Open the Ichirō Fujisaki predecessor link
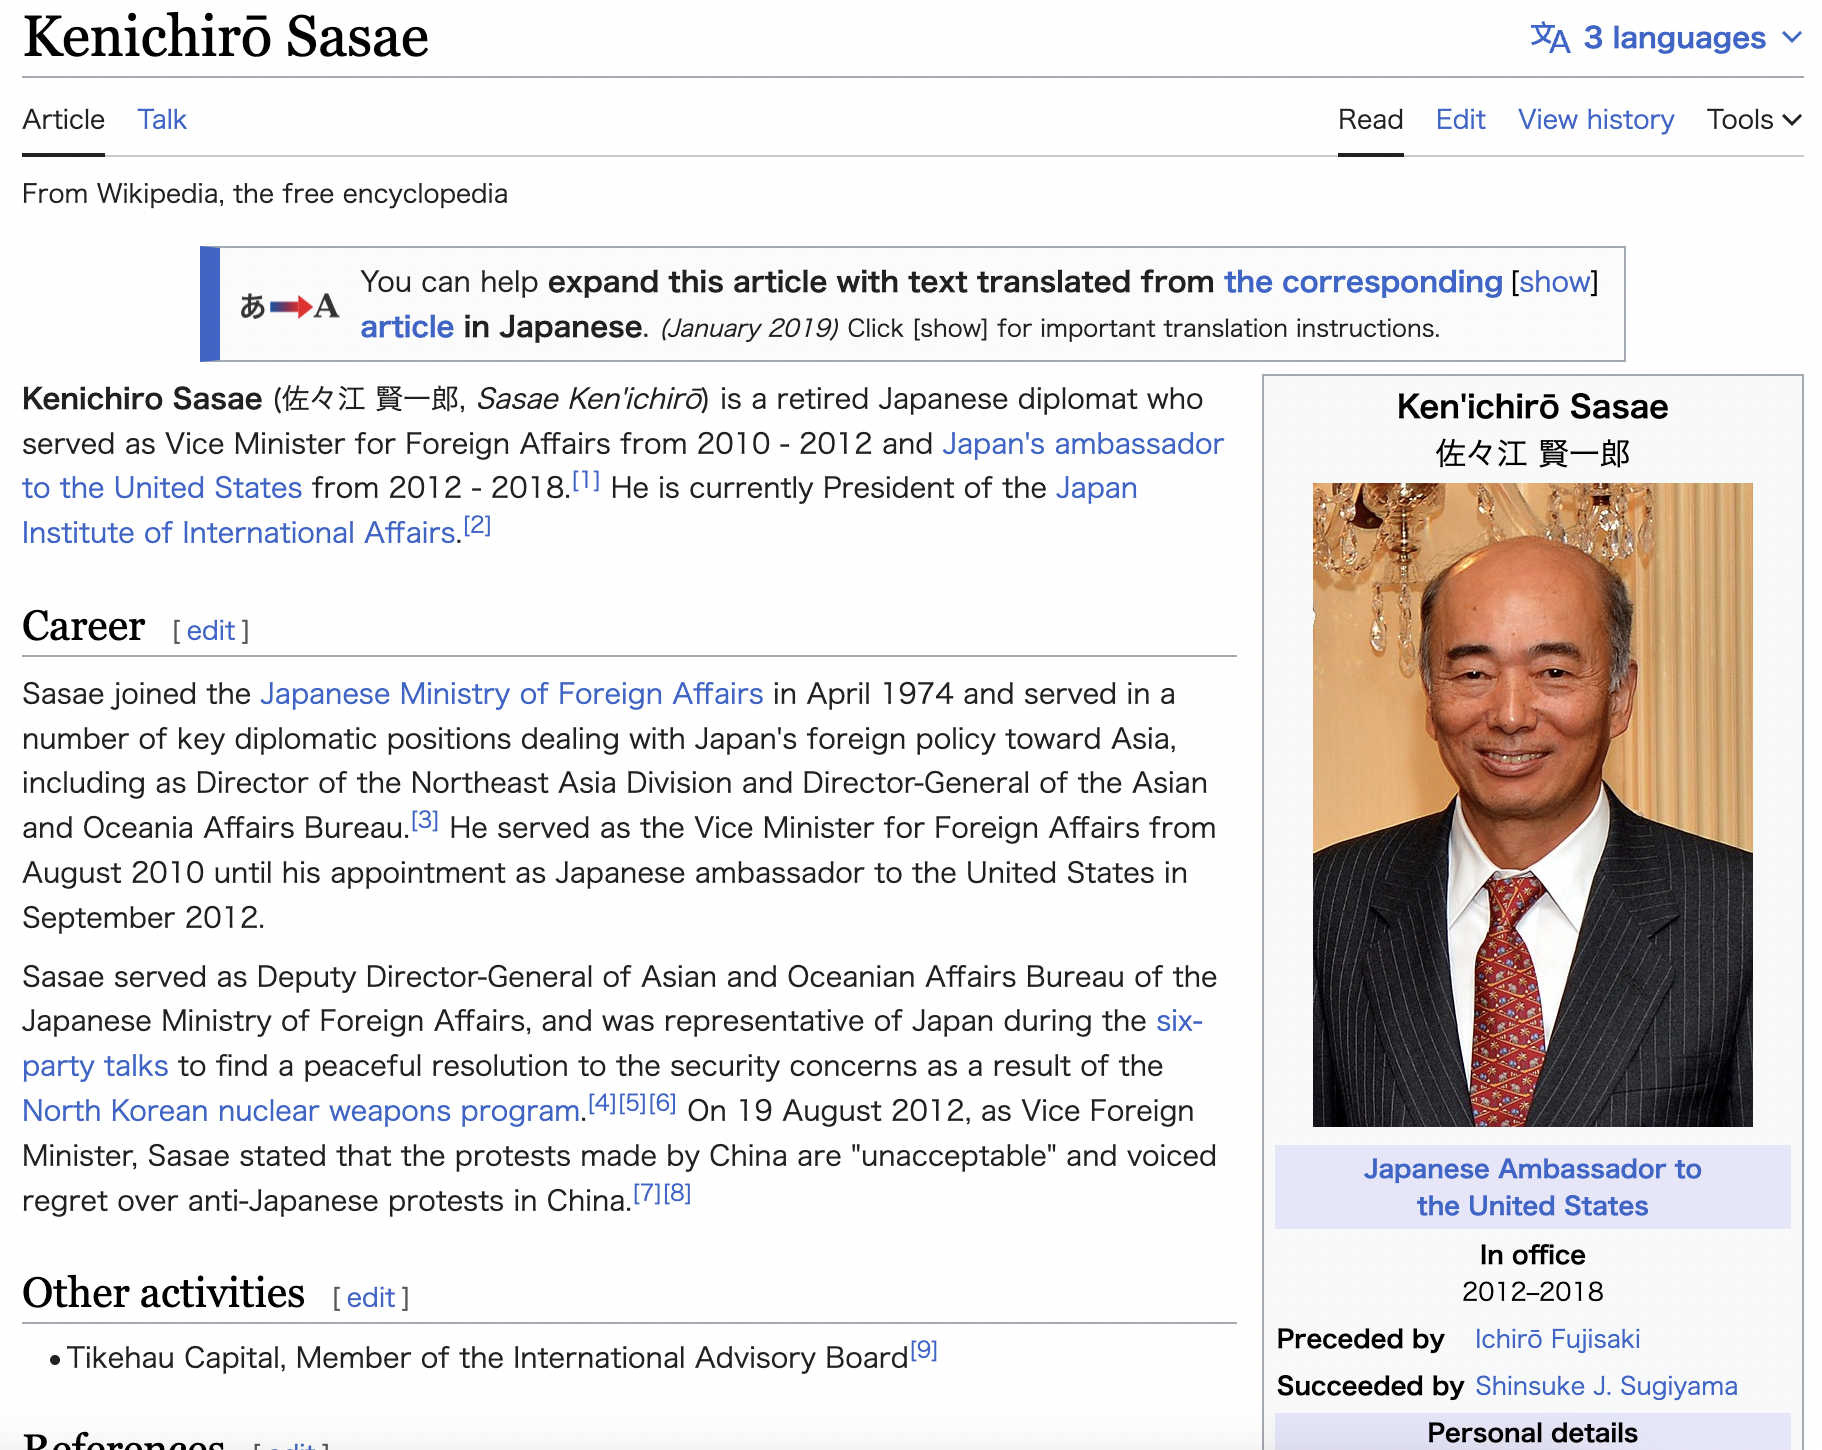Screen dimensions: 1822x1450 (1557, 1339)
